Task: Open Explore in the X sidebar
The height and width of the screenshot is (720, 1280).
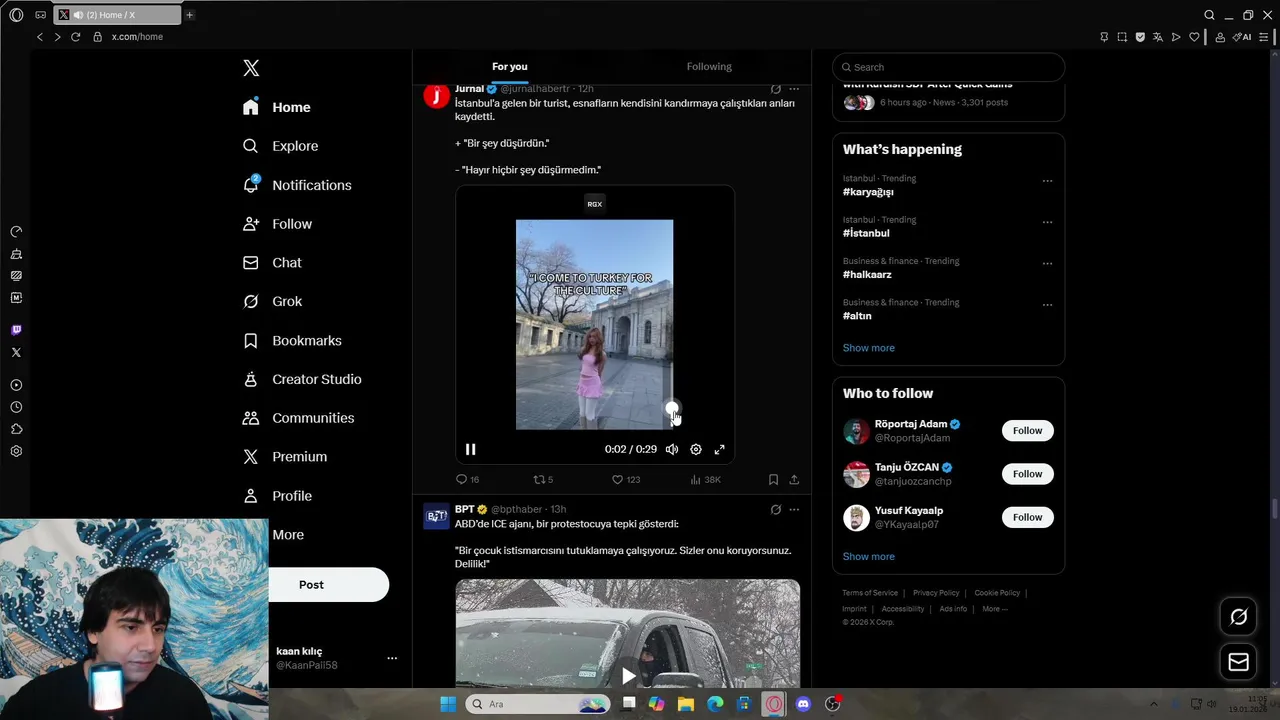Action: [281, 146]
